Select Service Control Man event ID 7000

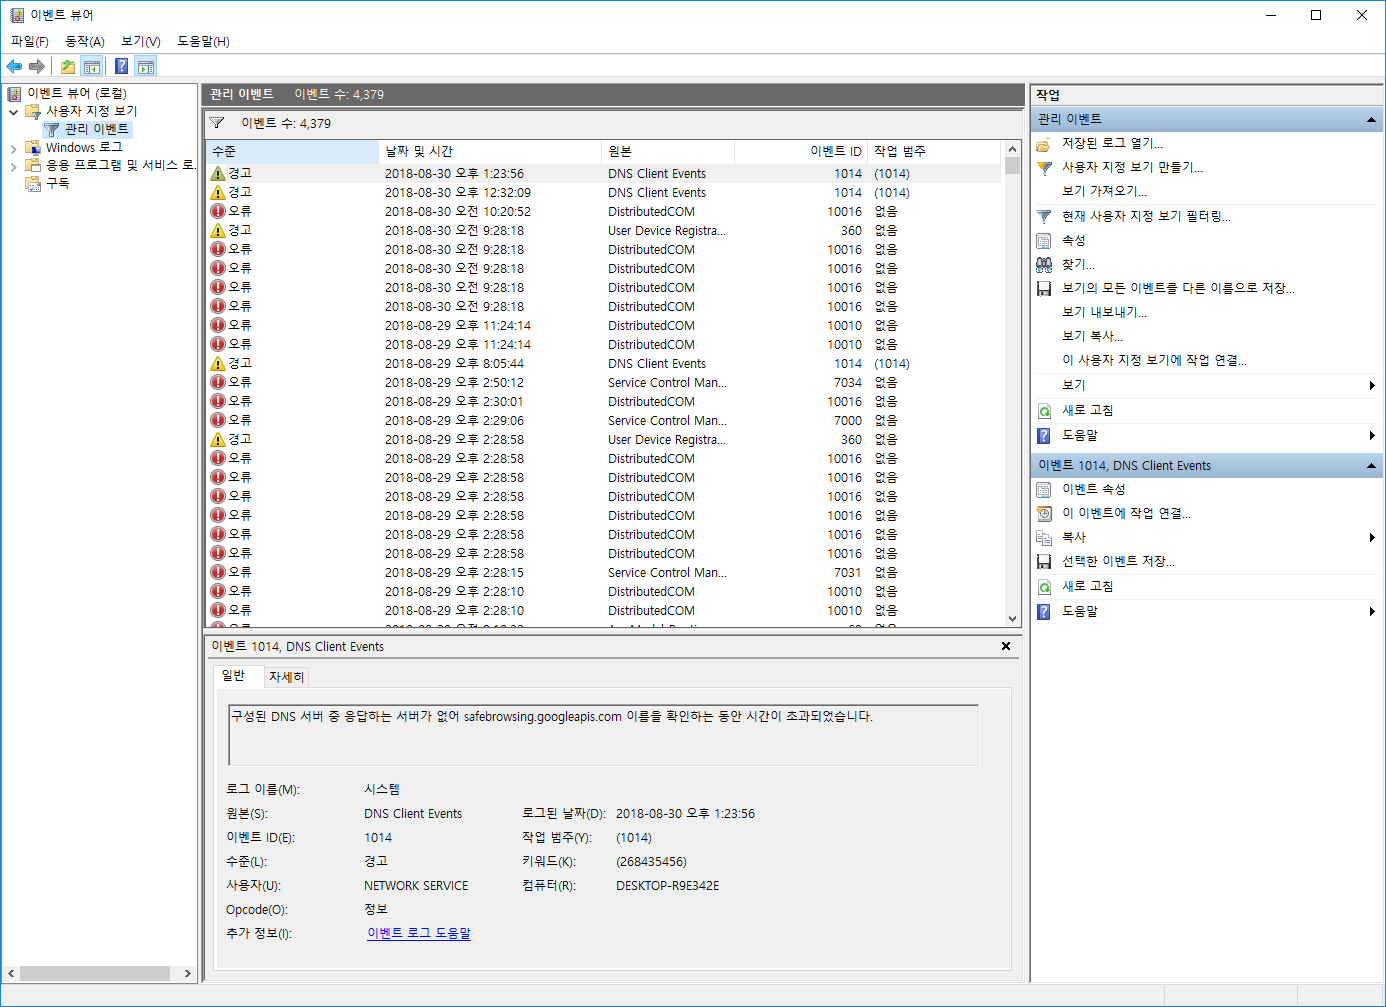pyautogui.click(x=603, y=421)
